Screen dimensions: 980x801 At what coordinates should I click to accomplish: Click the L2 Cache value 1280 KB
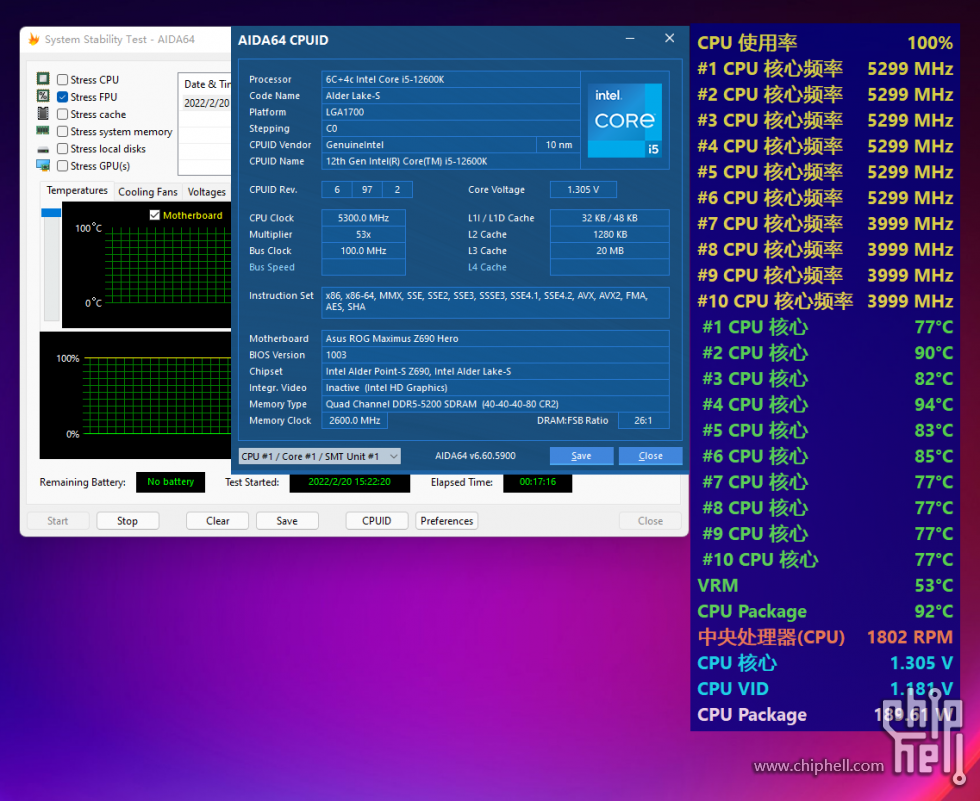tap(609, 234)
